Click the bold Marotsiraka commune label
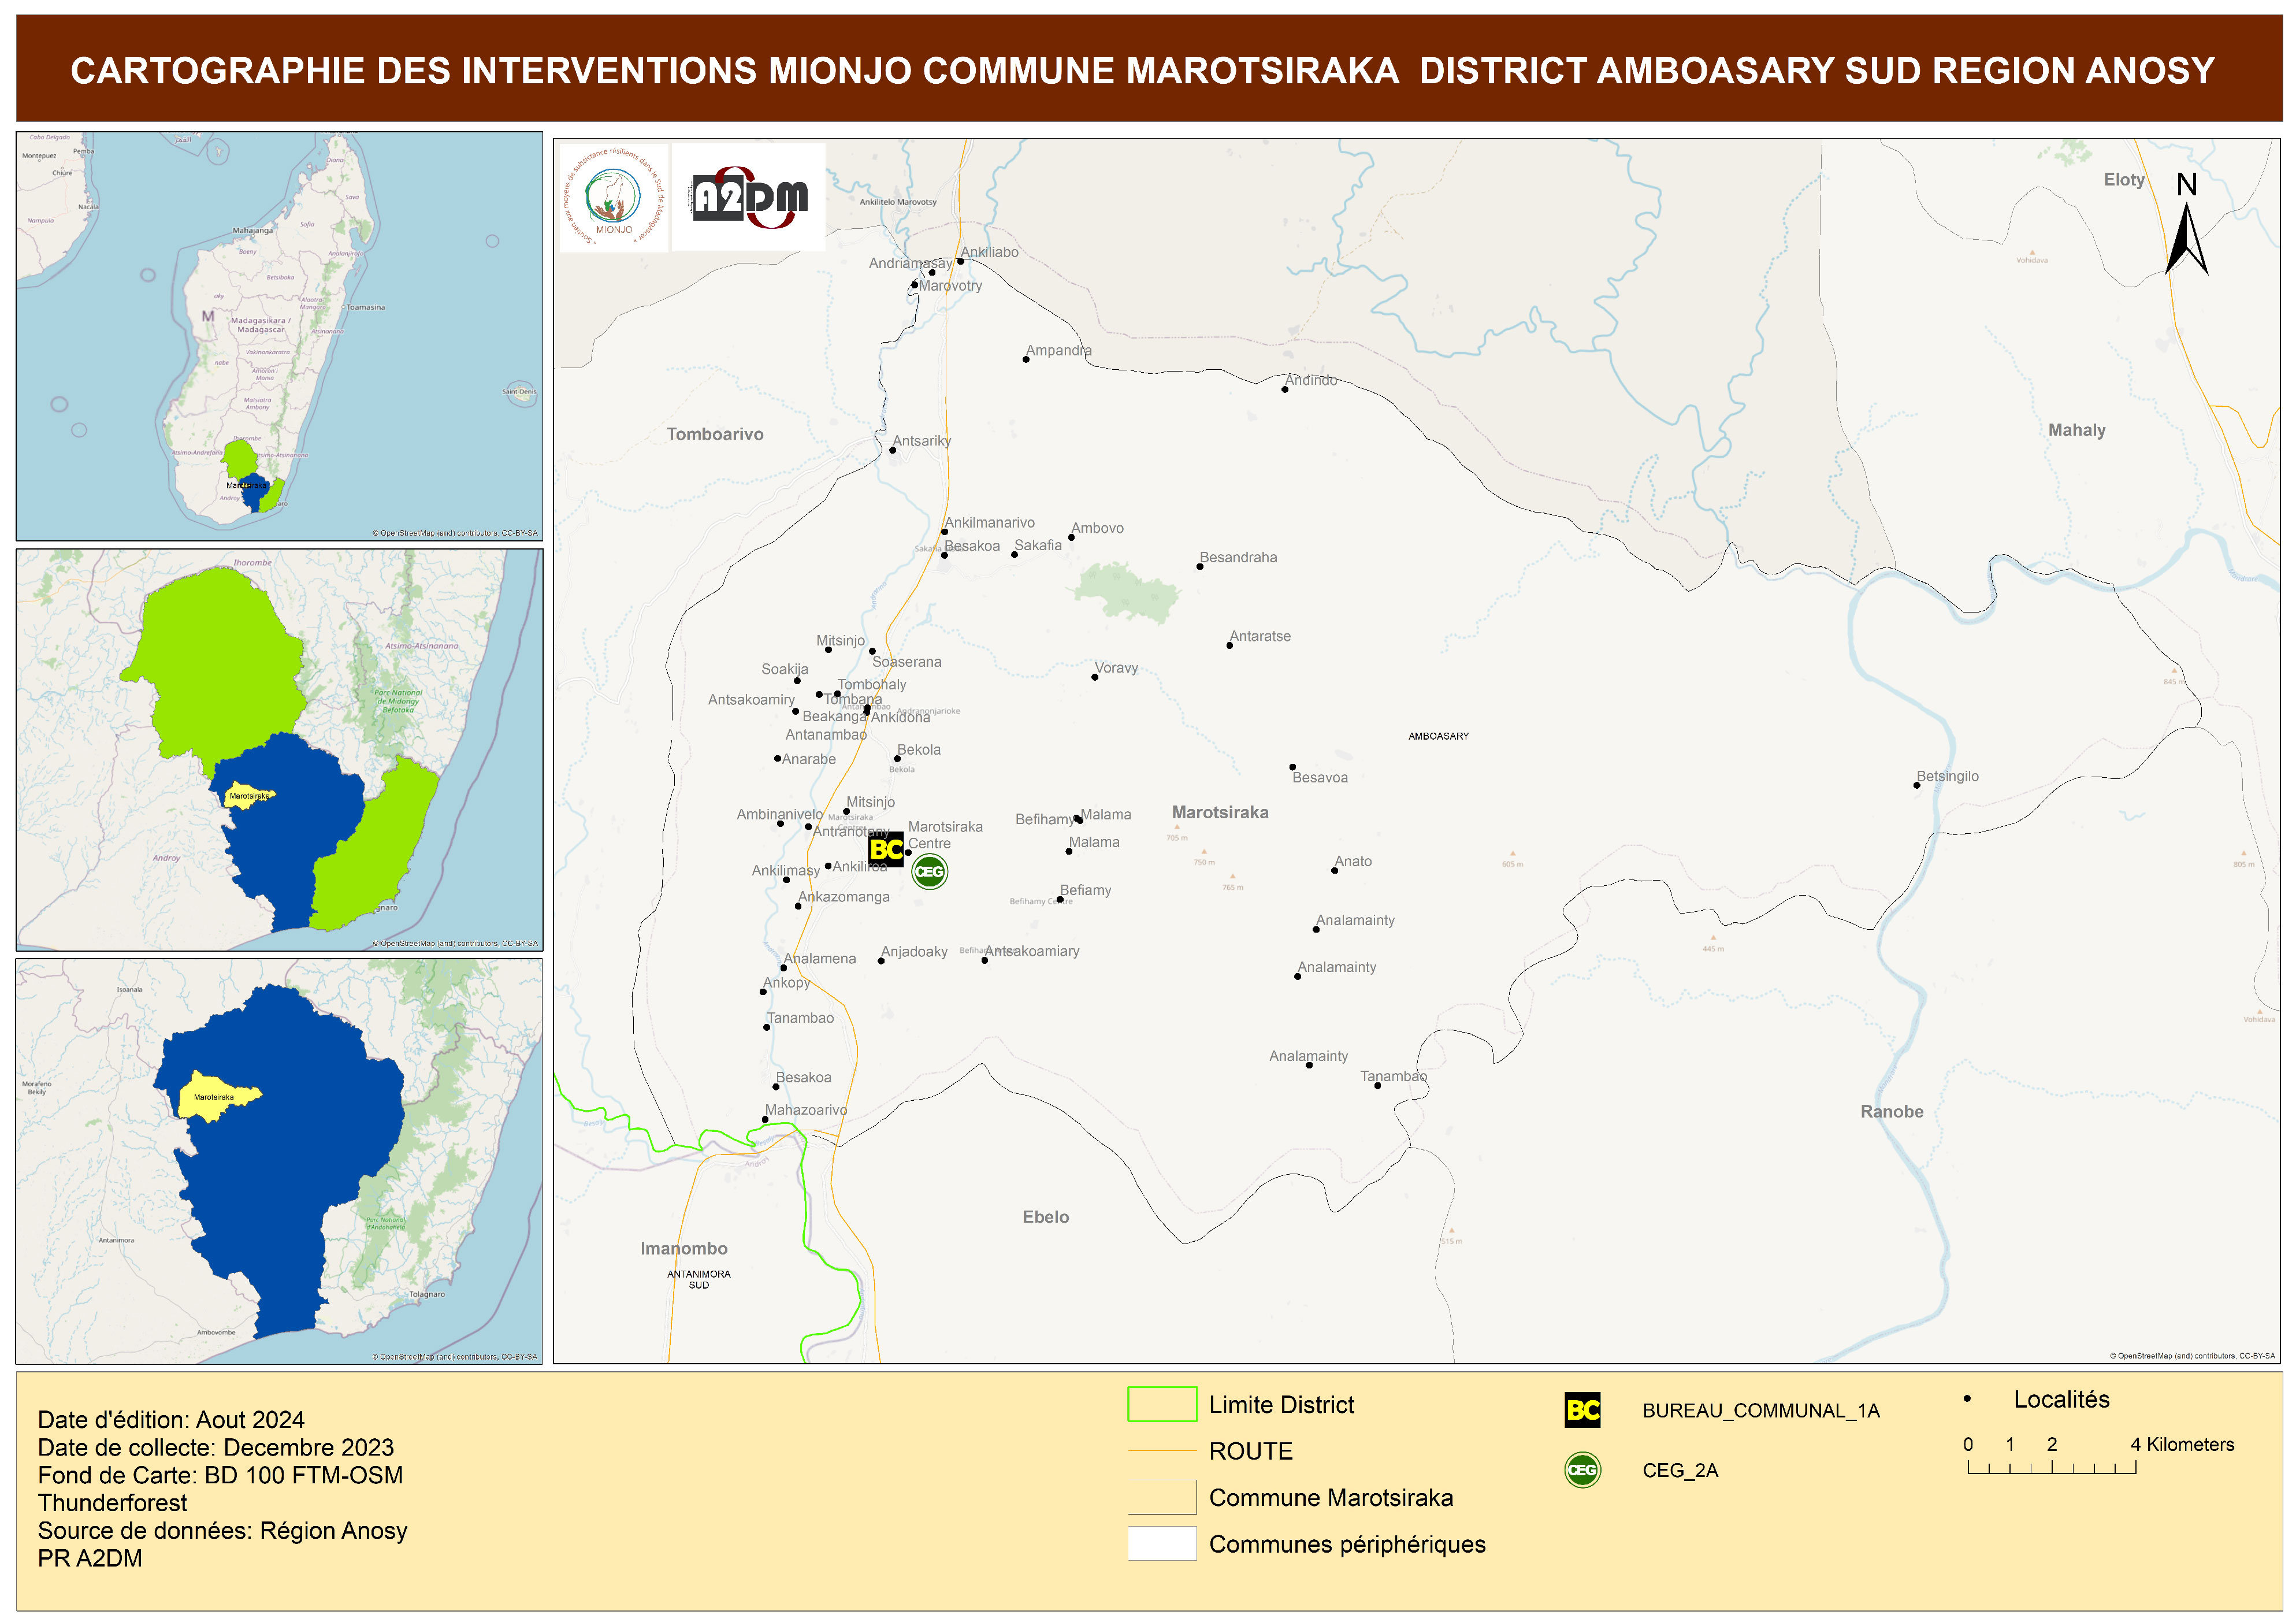This screenshot has height=1622, width=2296. click(x=1219, y=812)
